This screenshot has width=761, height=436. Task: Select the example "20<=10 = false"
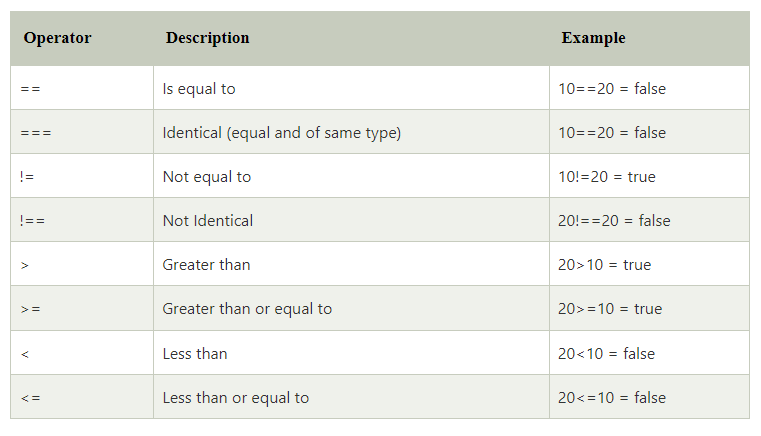click(612, 398)
